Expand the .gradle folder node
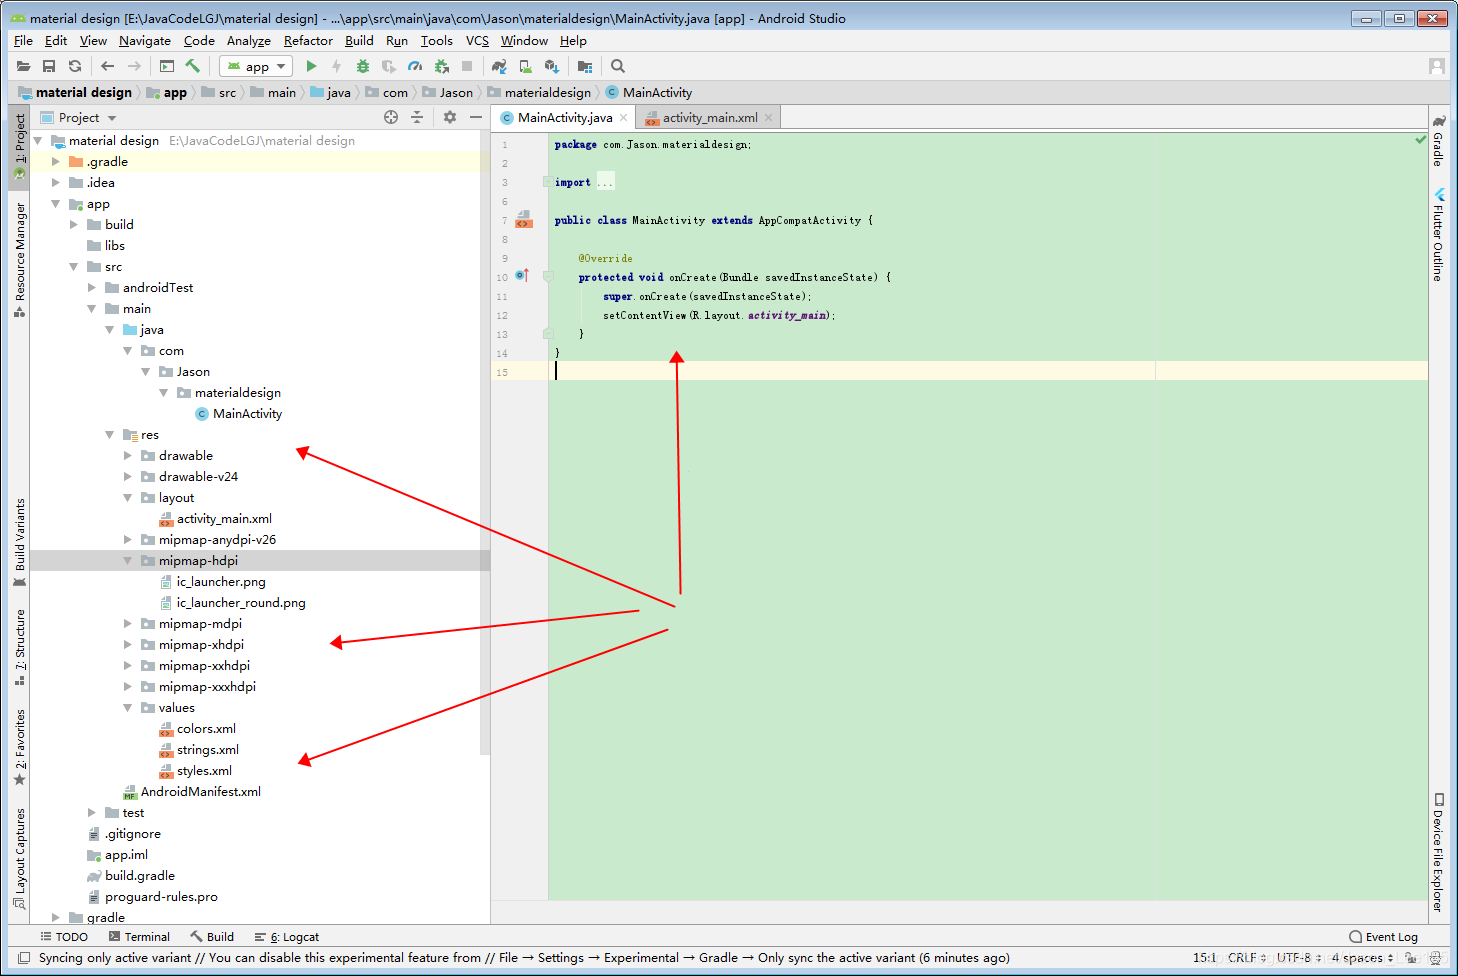This screenshot has height=976, width=1458. pyautogui.click(x=56, y=162)
